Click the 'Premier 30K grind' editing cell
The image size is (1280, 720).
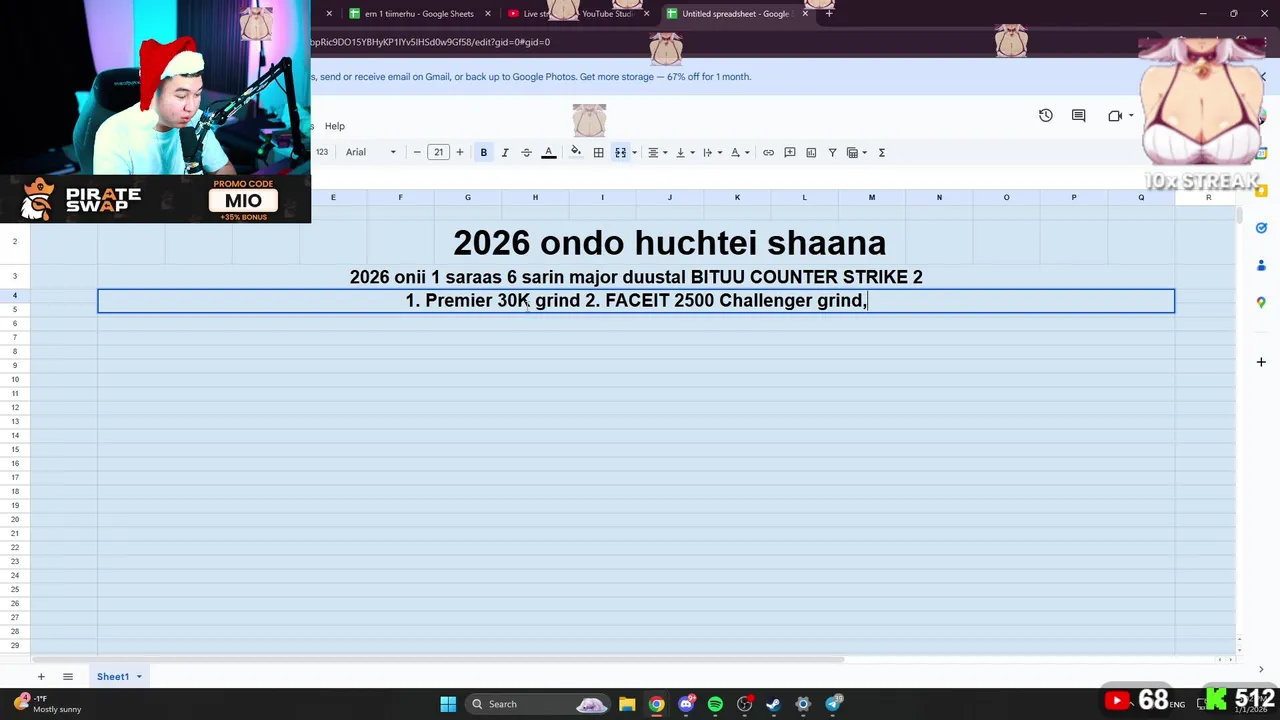636,301
